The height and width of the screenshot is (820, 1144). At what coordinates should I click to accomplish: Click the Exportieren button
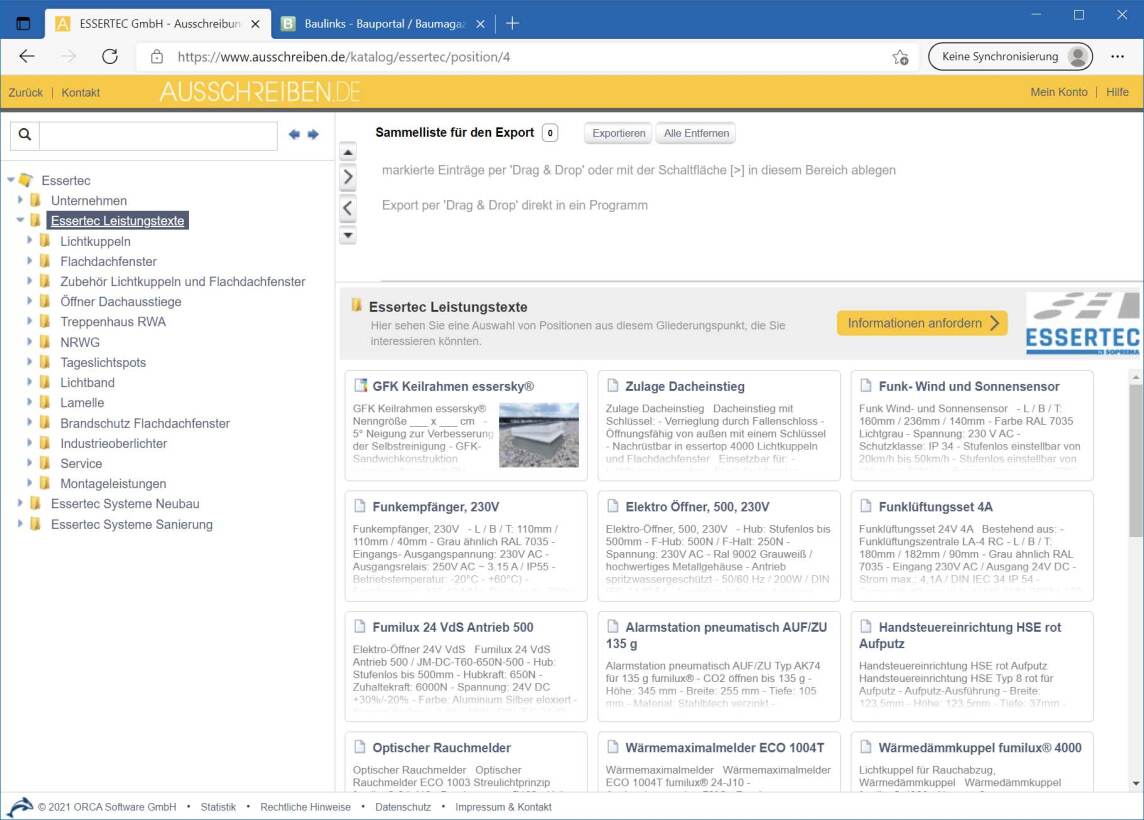(x=619, y=134)
